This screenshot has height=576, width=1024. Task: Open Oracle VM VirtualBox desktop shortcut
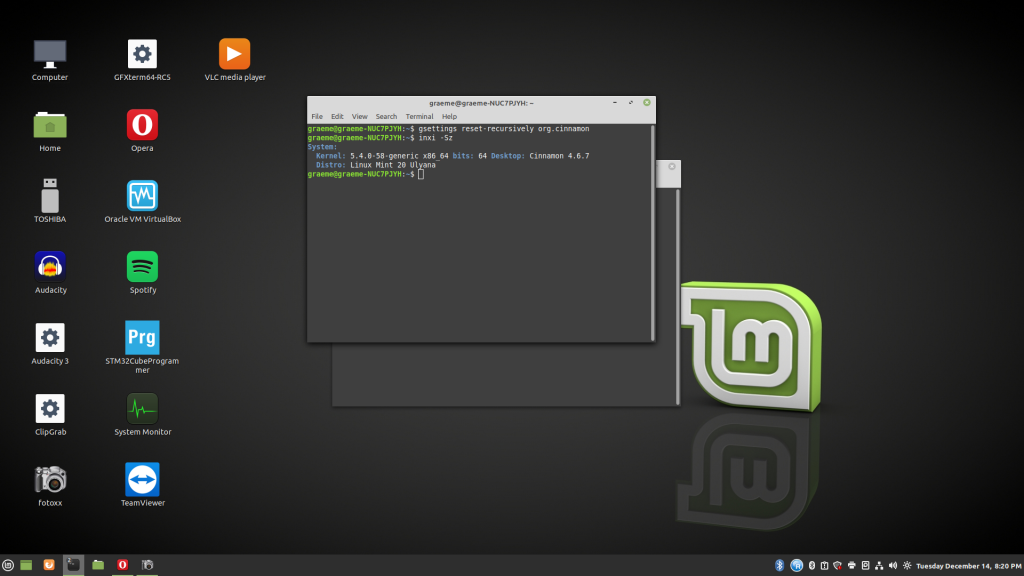(142, 196)
